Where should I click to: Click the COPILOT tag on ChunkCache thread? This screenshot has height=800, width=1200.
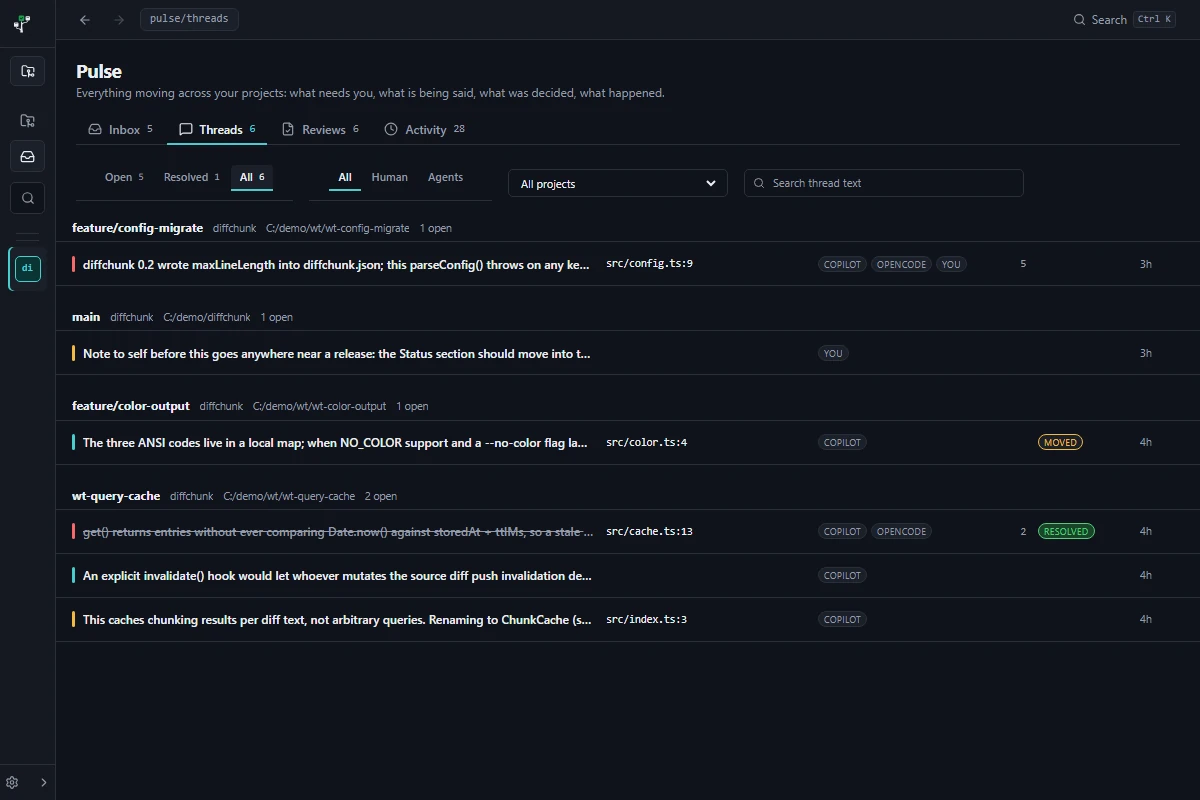tap(842, 619)
